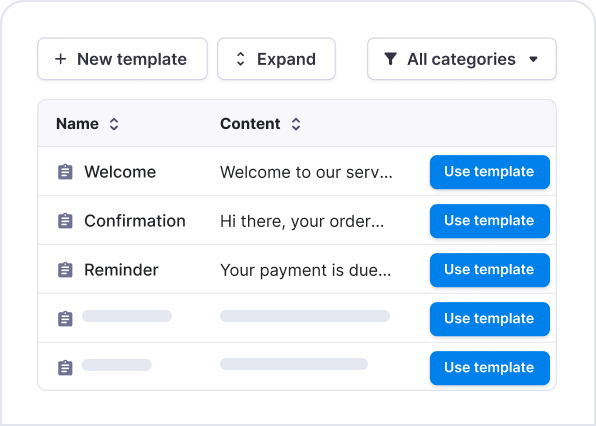Click Use template in the fourth row
This screenshot has height=426, width=596.
[490, 319]
